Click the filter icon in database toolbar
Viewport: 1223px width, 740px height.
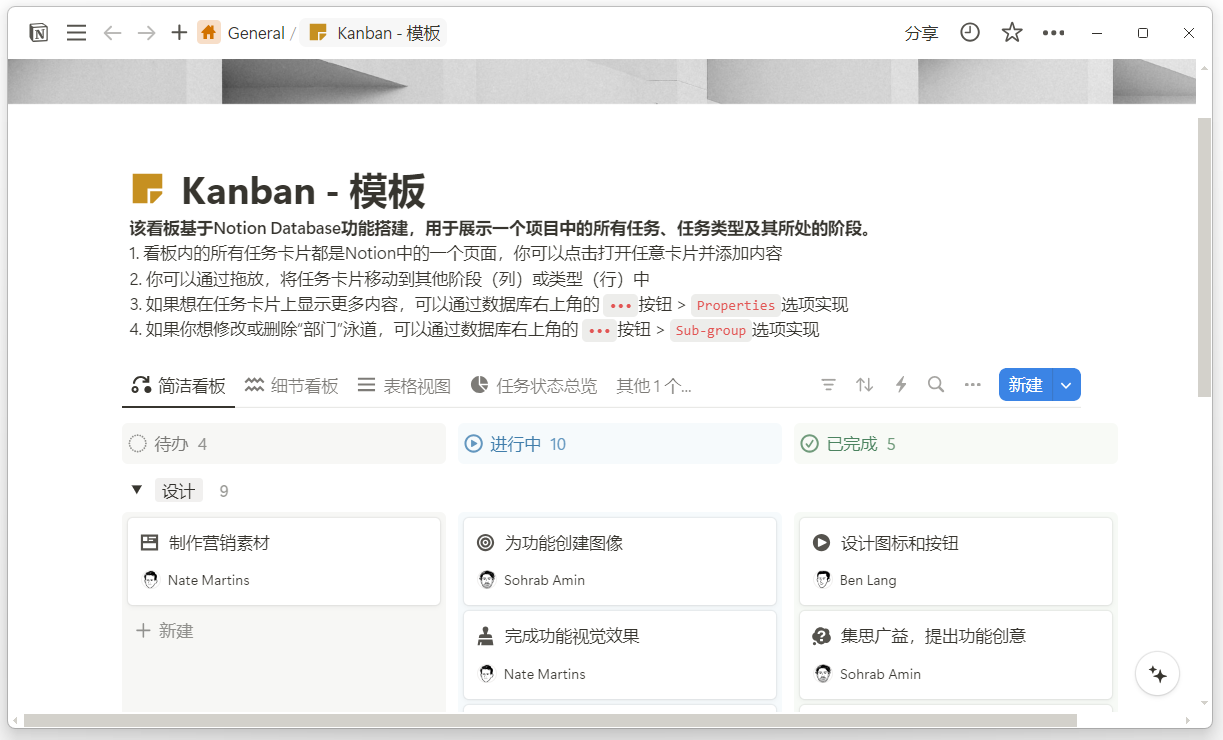pyautogui.click(x=828, y=385)
